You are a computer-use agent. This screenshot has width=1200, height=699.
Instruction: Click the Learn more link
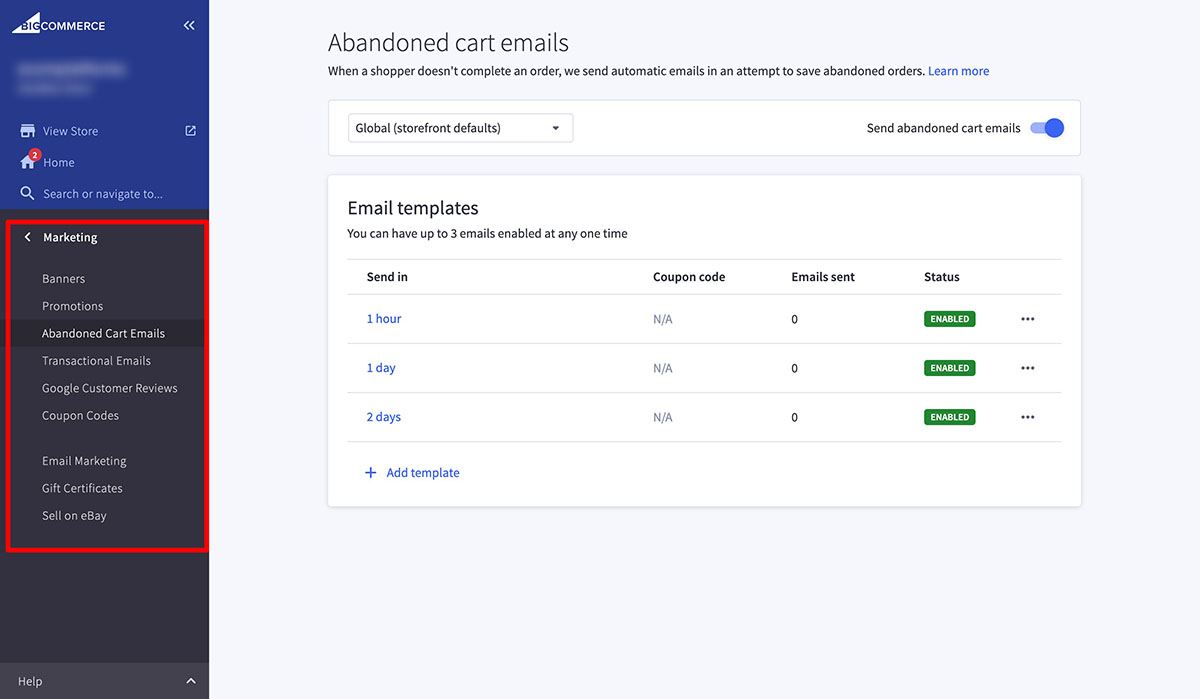958,70
